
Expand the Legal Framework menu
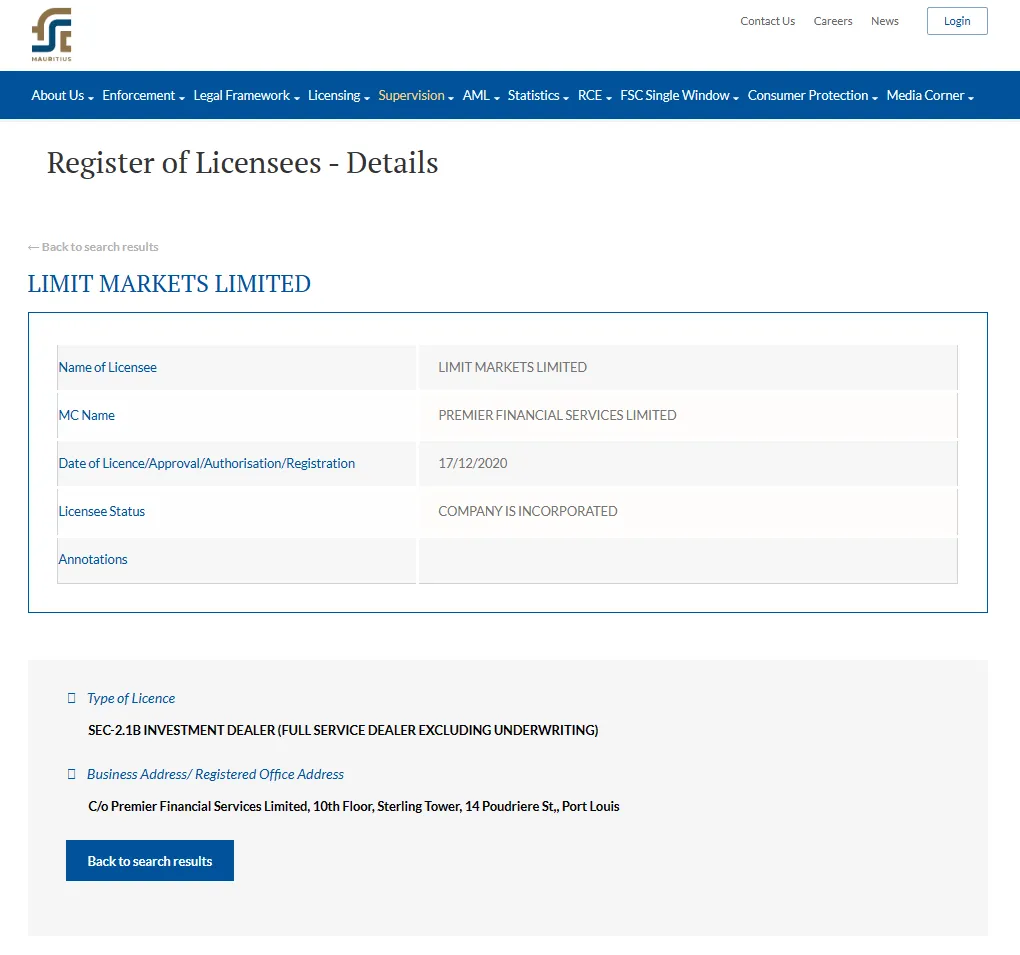tap(247, 96)
